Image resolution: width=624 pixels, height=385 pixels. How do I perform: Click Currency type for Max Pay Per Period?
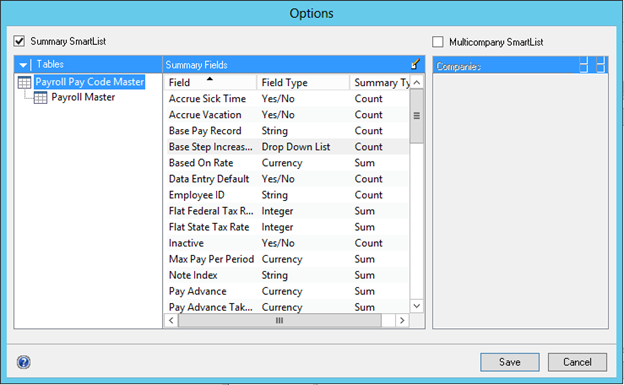[282, 259]
